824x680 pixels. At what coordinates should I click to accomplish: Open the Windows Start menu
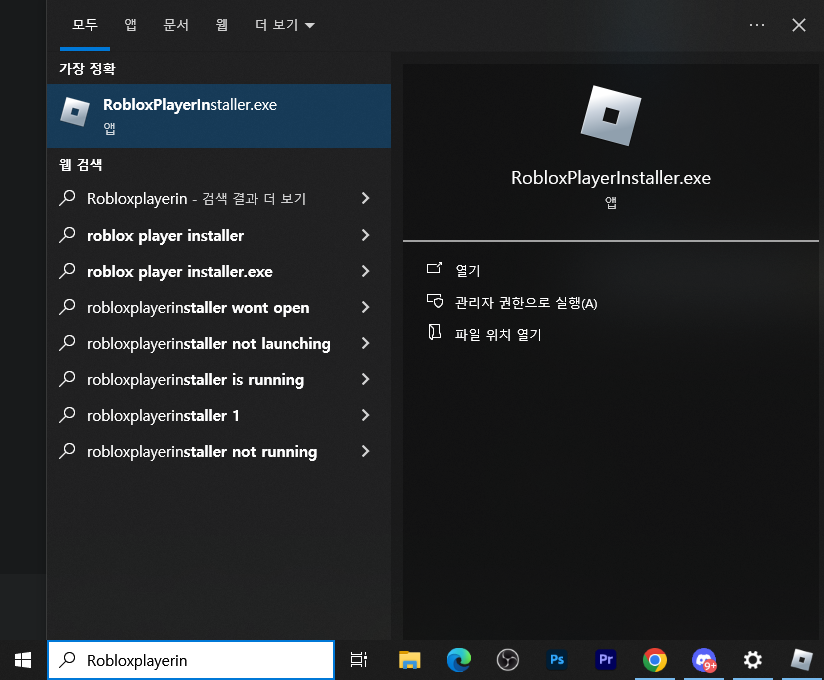click(23, 660)
